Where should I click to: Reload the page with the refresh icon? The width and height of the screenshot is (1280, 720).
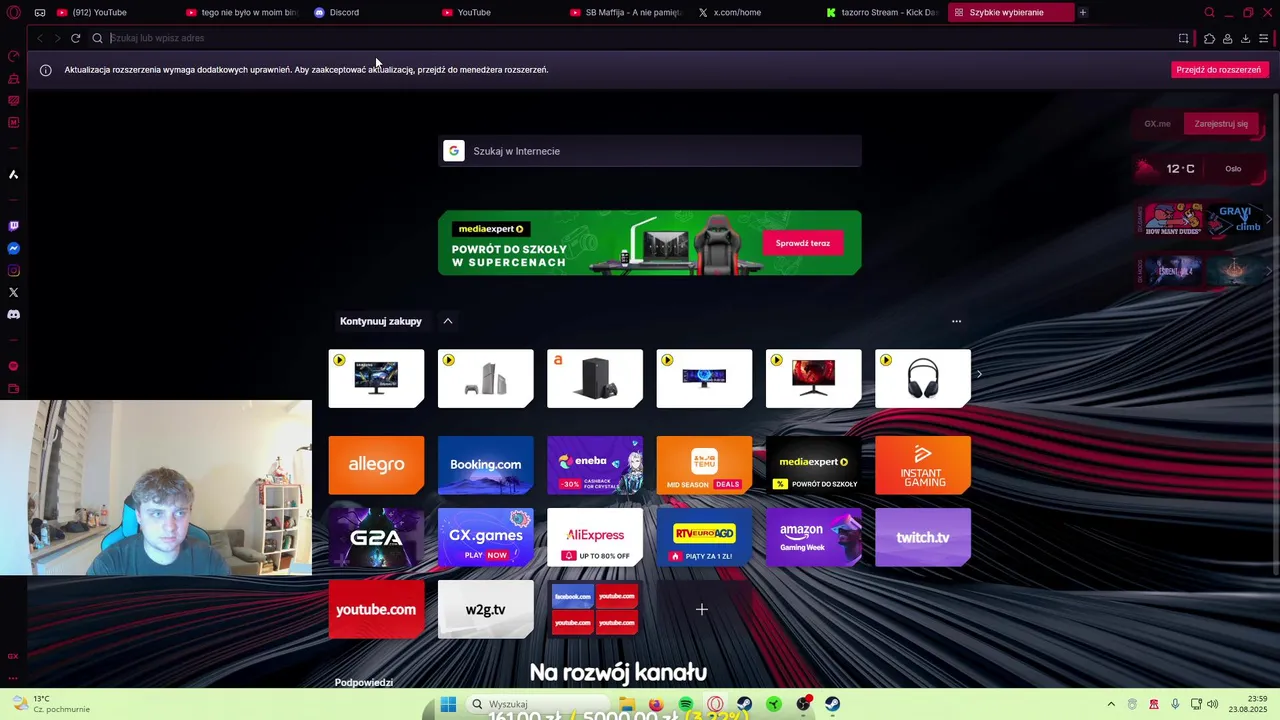point(75,38)
